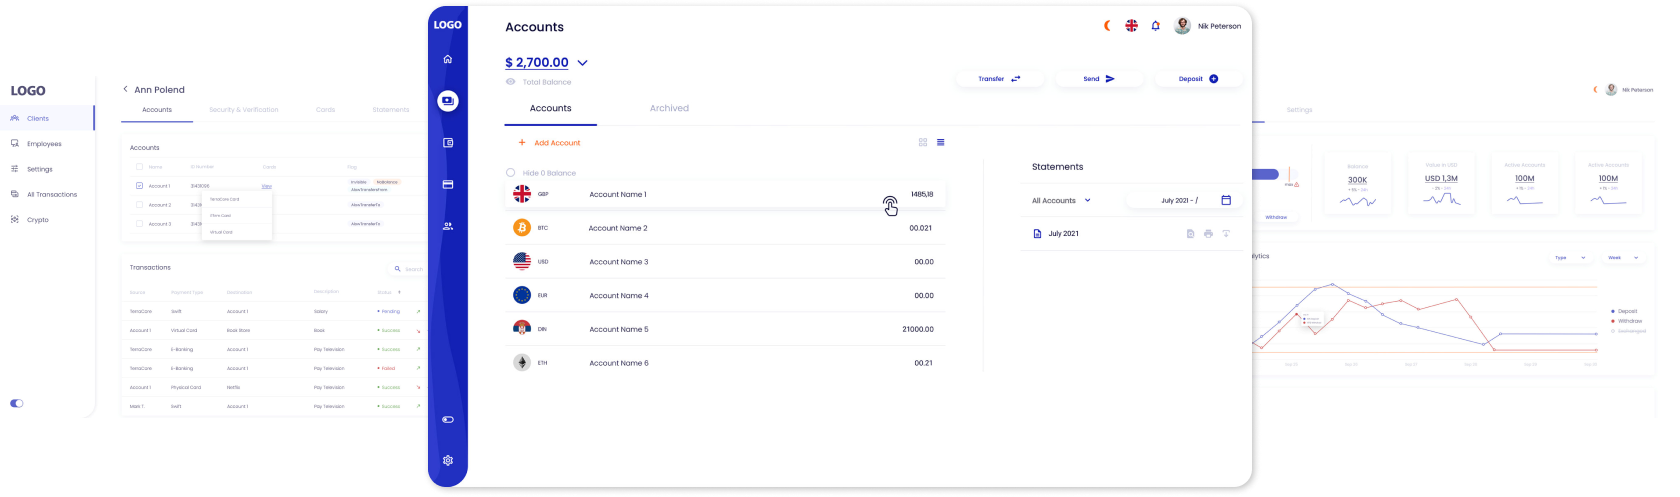Click the Transfer button
The height and width of the screenshot is (497, 1680).
[x=998, y=79]
